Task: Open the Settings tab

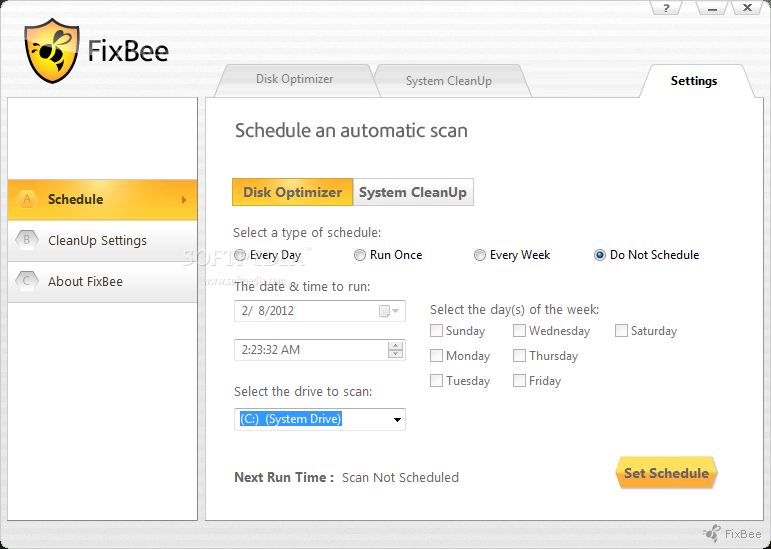Action: click(694, 81)
